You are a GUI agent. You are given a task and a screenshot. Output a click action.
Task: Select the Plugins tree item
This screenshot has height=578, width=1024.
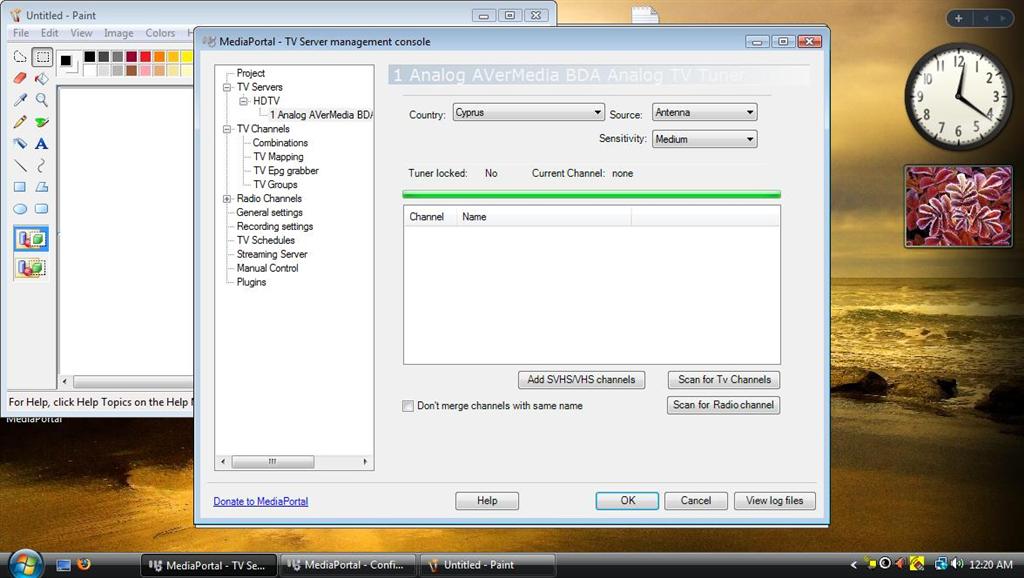point(251,282)
